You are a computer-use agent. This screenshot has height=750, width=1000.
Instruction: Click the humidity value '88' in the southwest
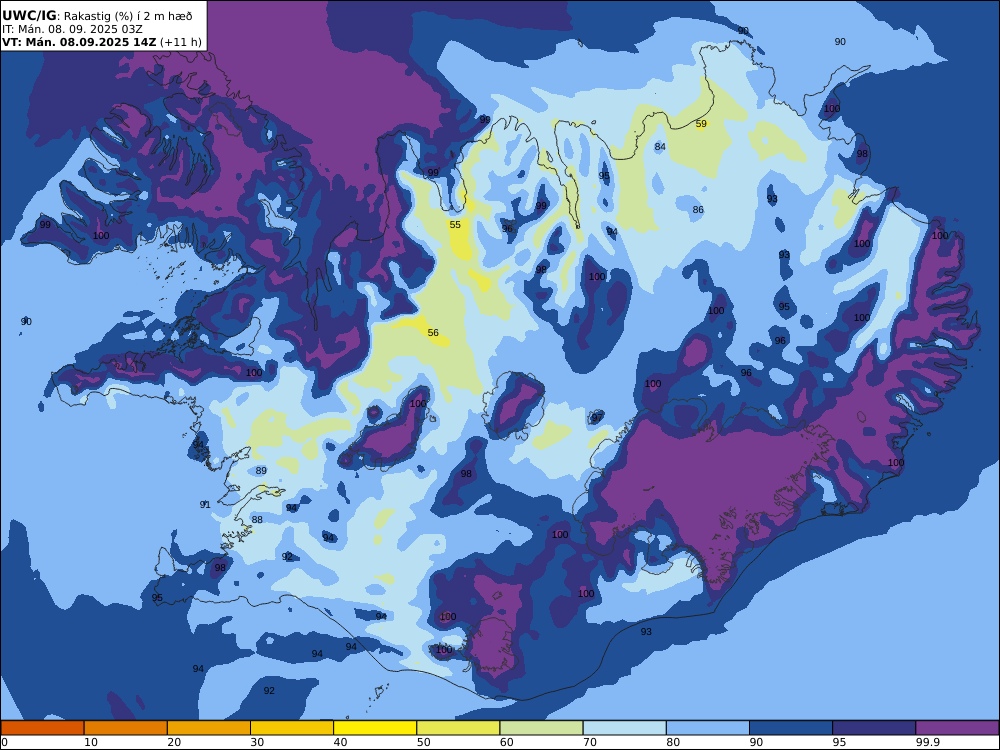[x=257, y=520]
